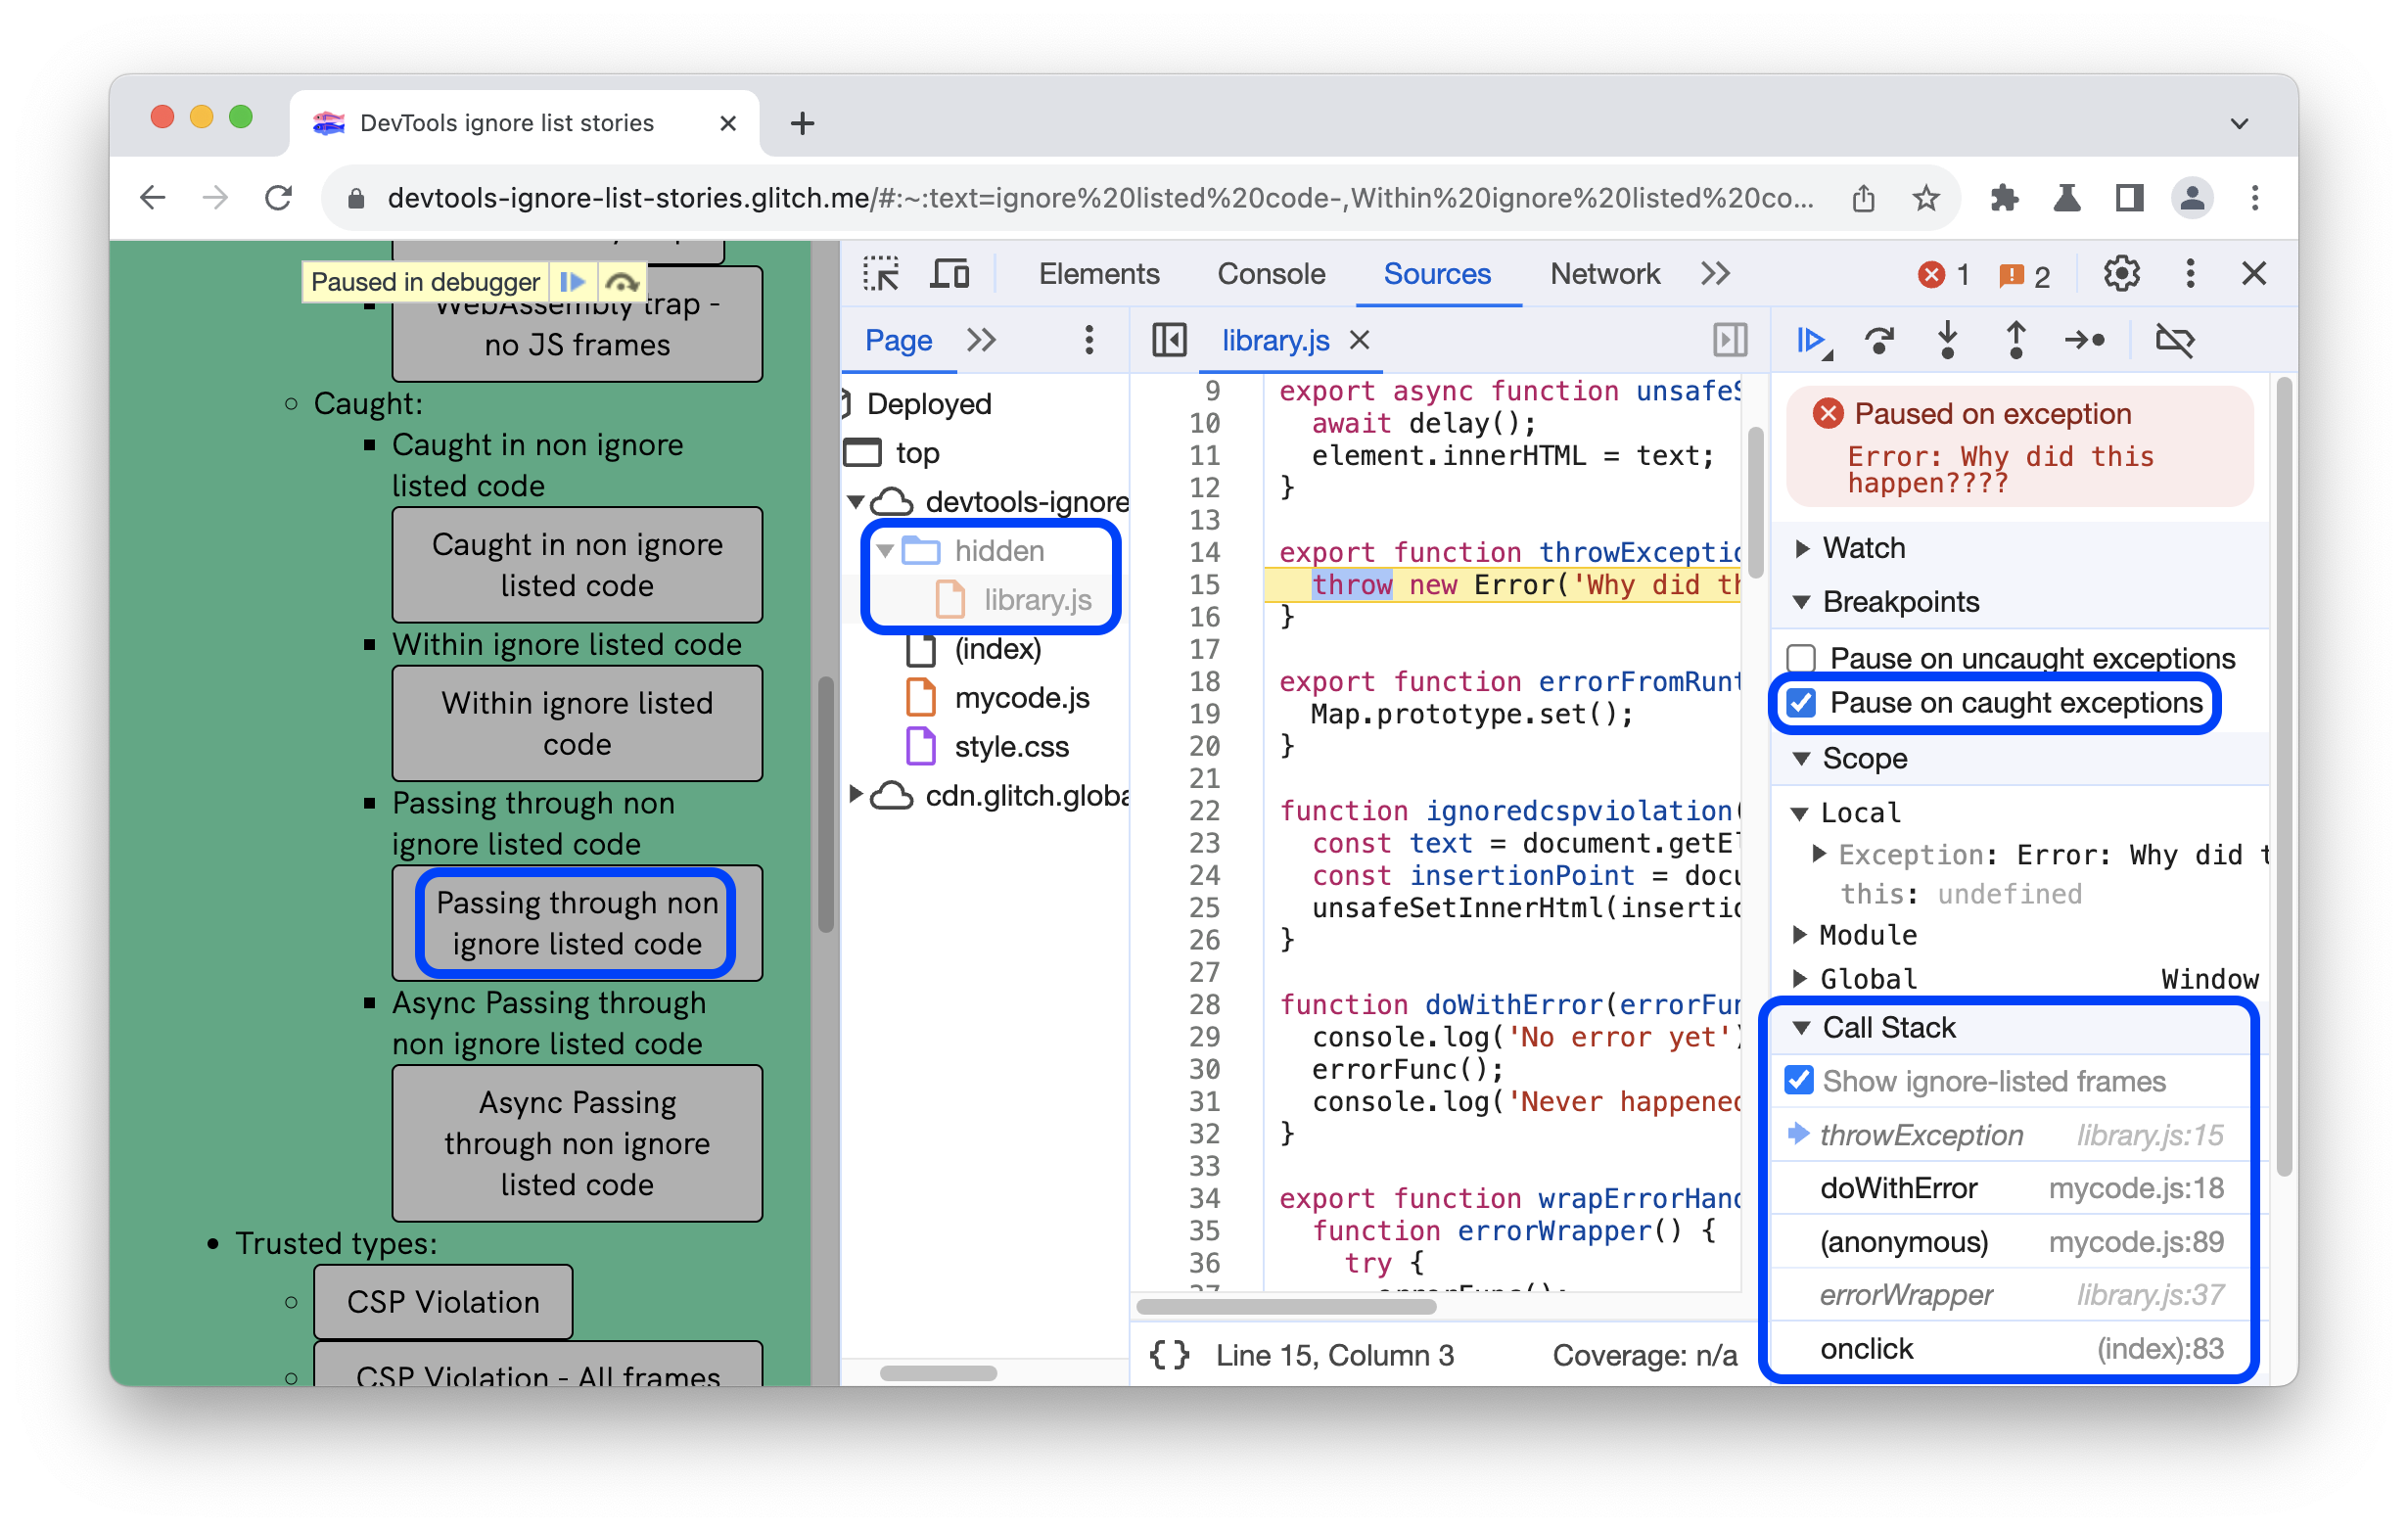This screenshot has height=1531, width=2408.
Task: Click the Step into next function call icon
Action: (x=1954, y=341)
